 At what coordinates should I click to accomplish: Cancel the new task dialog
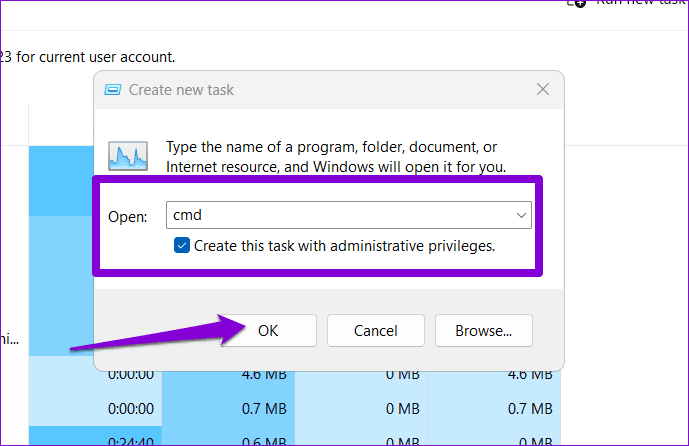(x=375, y=330)
